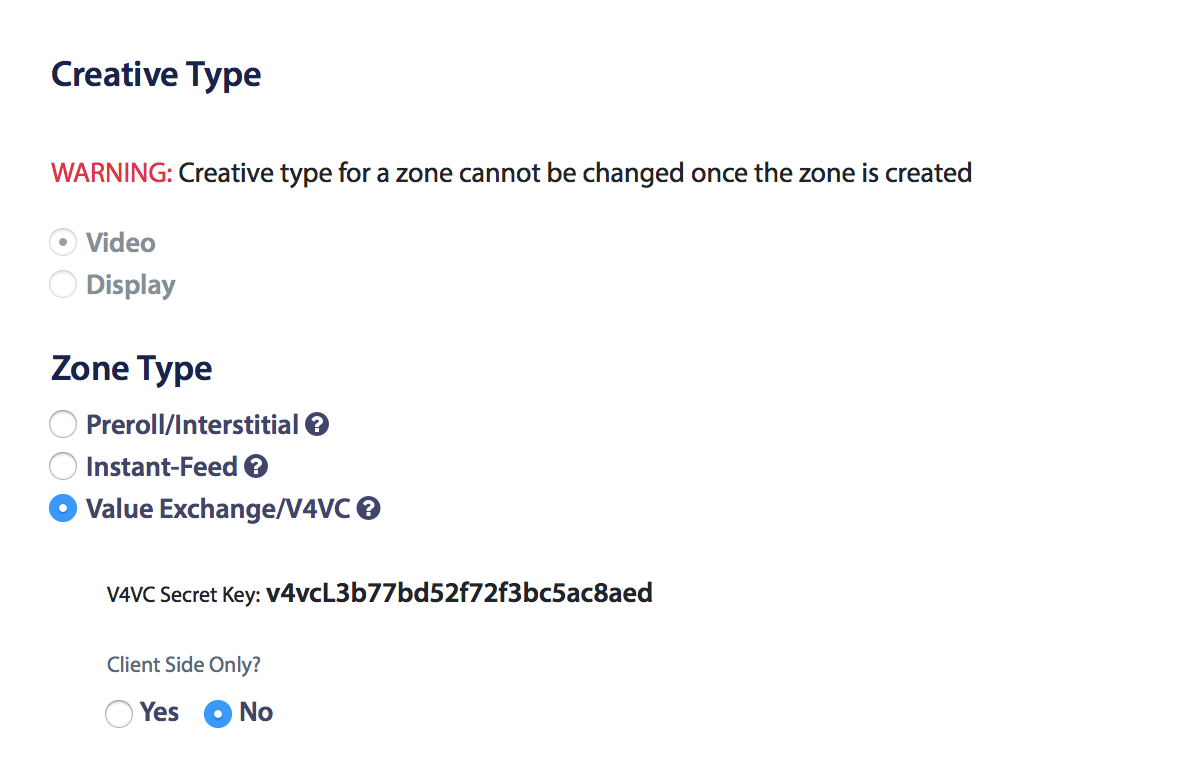Click the 'Instant-Feed' option label text

[x=162, y=466]
